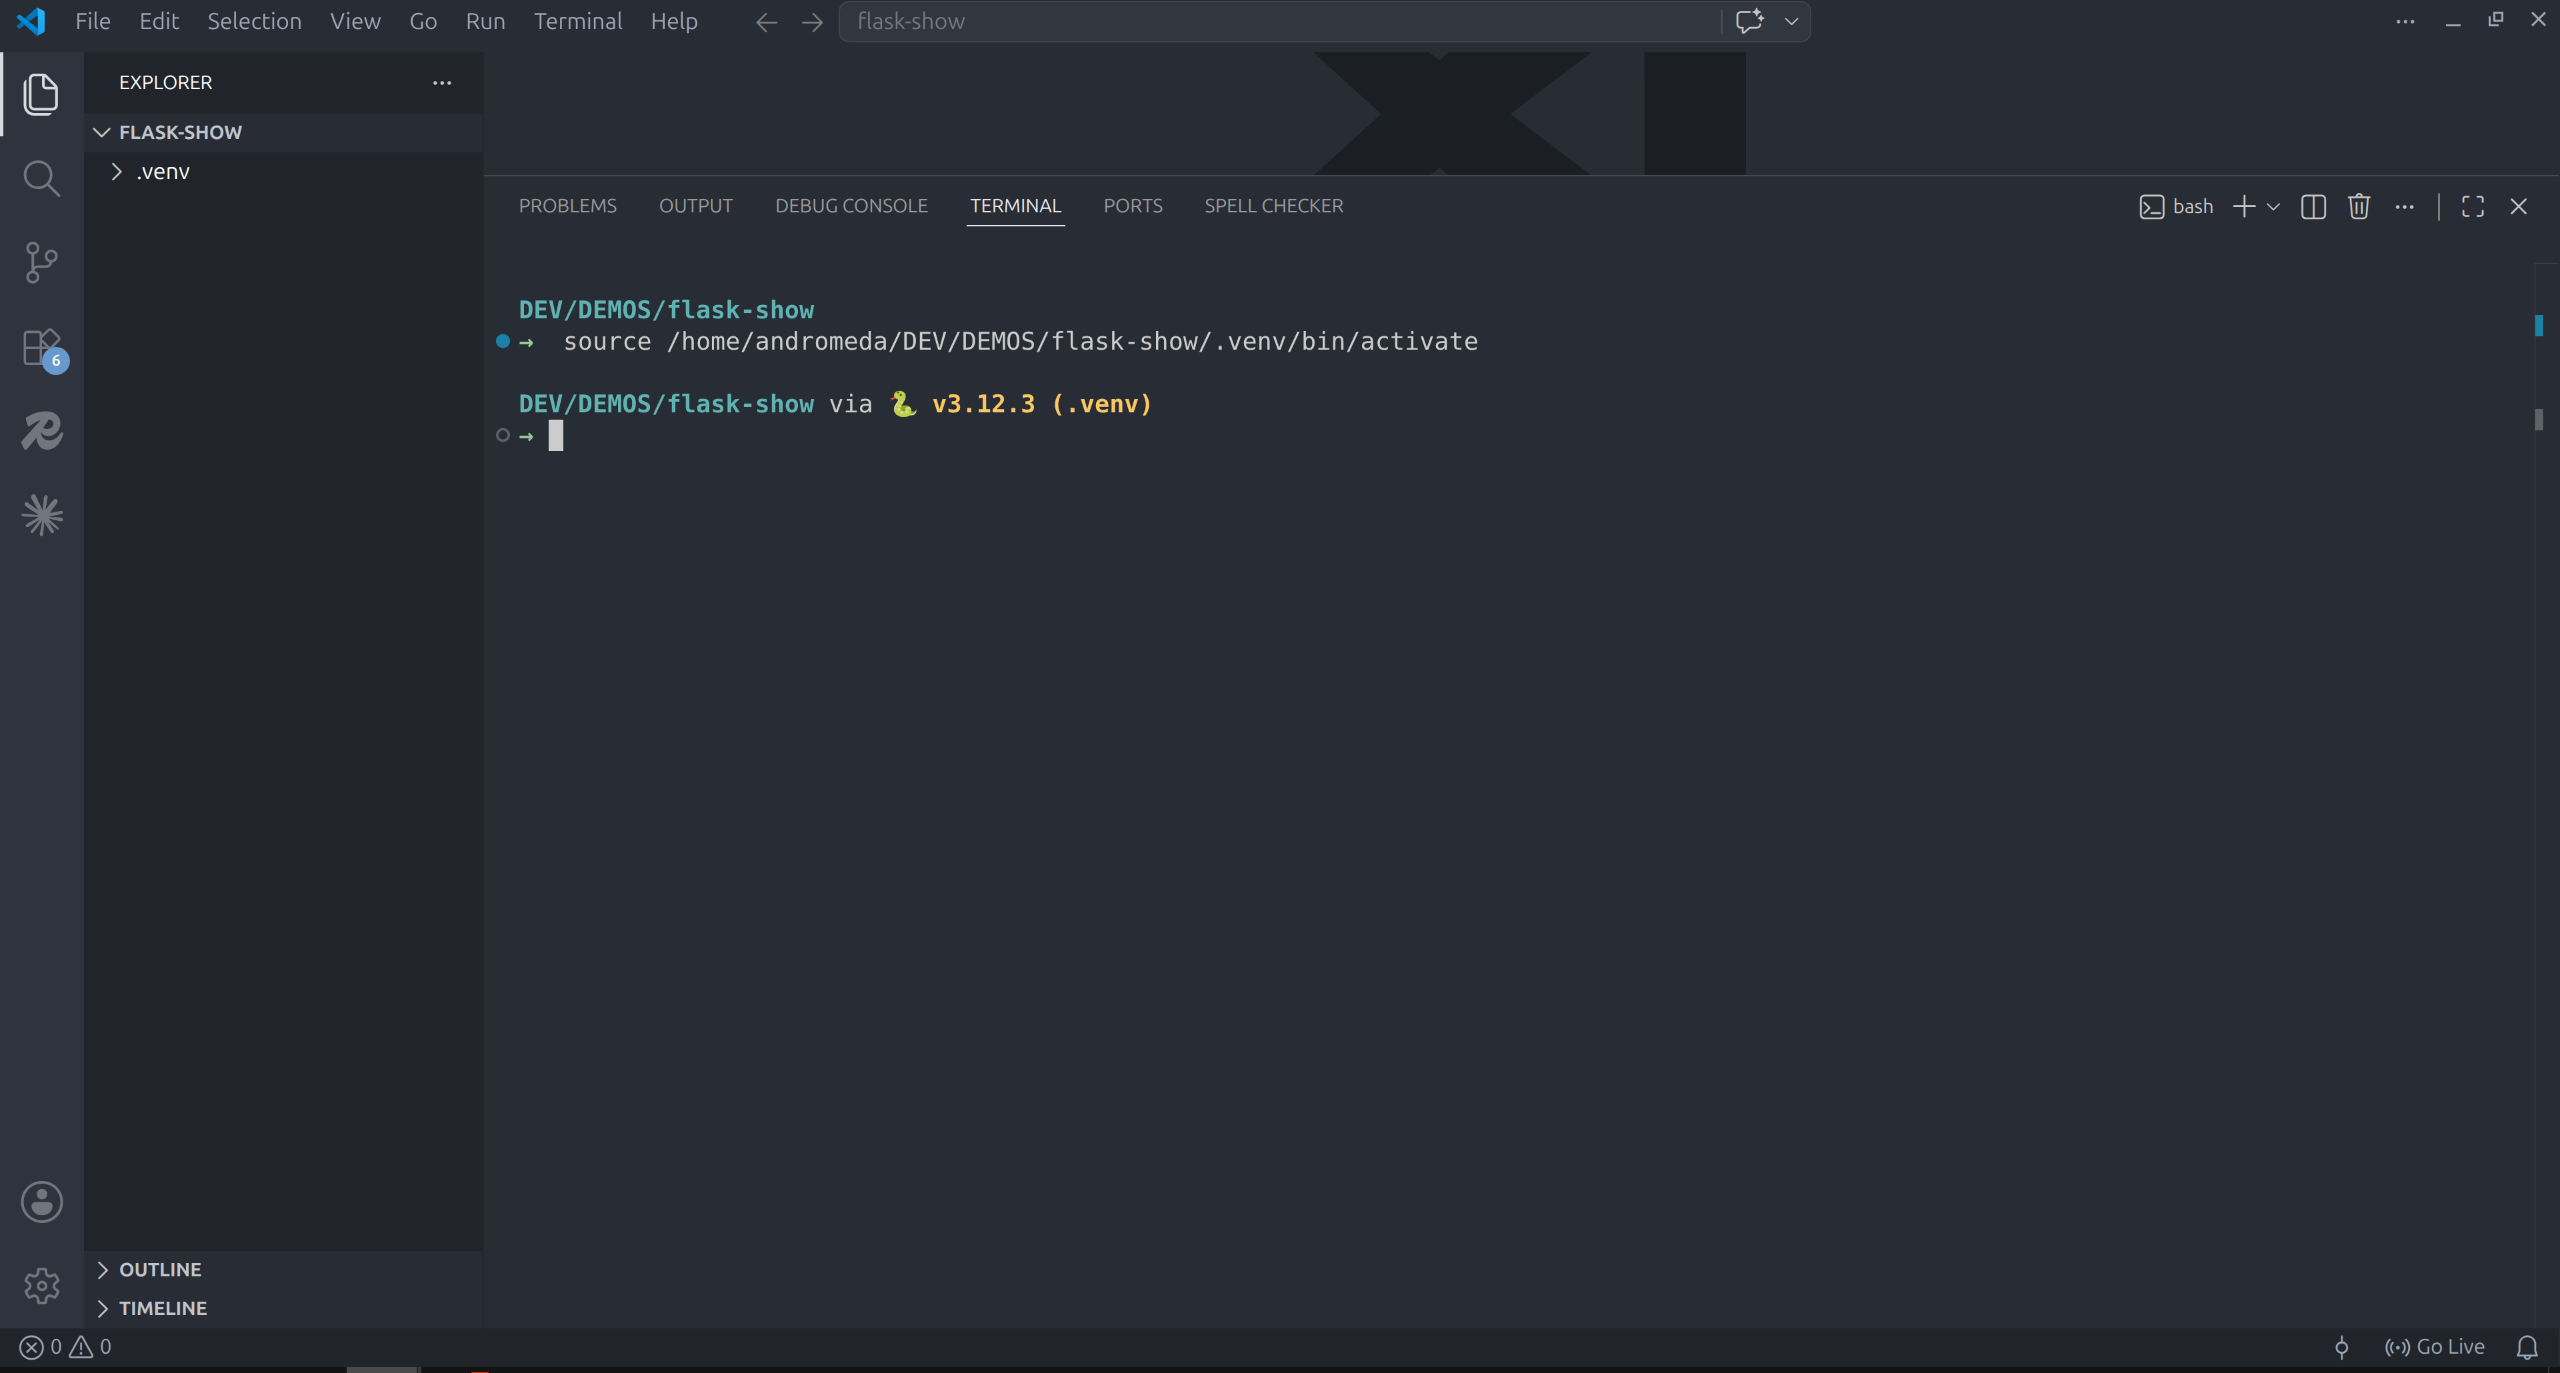The height and width of the screenshot is (1373, 2560).
Task: Expand the .venv folder
Action: tap(283, 172)
